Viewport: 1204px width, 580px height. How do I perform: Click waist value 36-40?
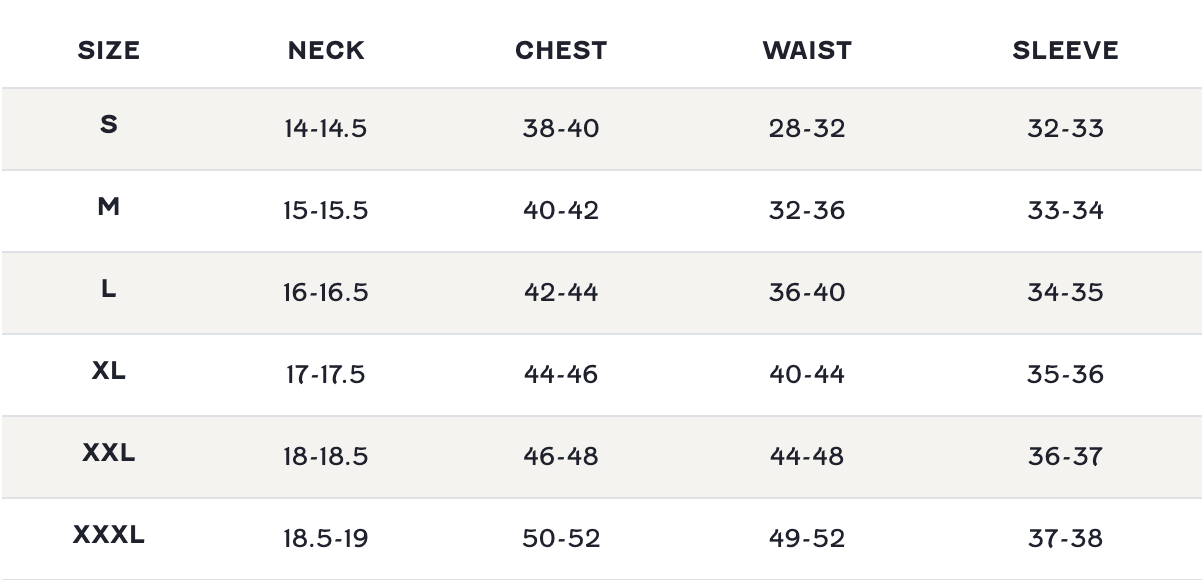click(807, 293)
